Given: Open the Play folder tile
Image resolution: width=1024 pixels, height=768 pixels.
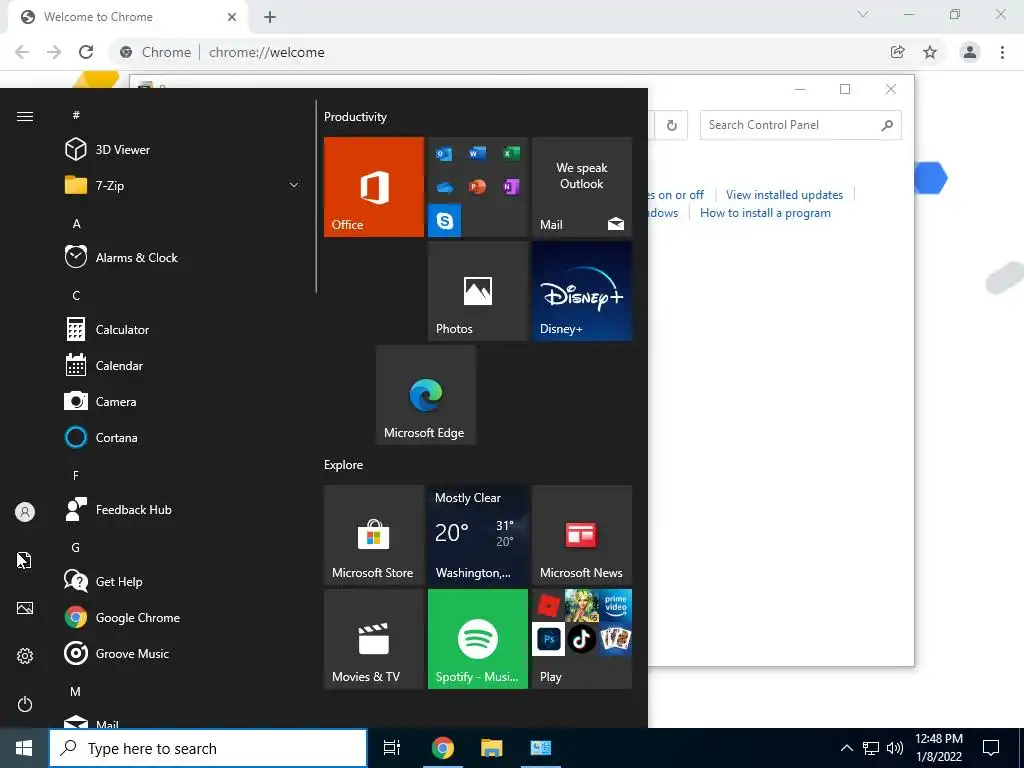Looking at the screenshot, I should pyautogui.click(x=582, y=639).
